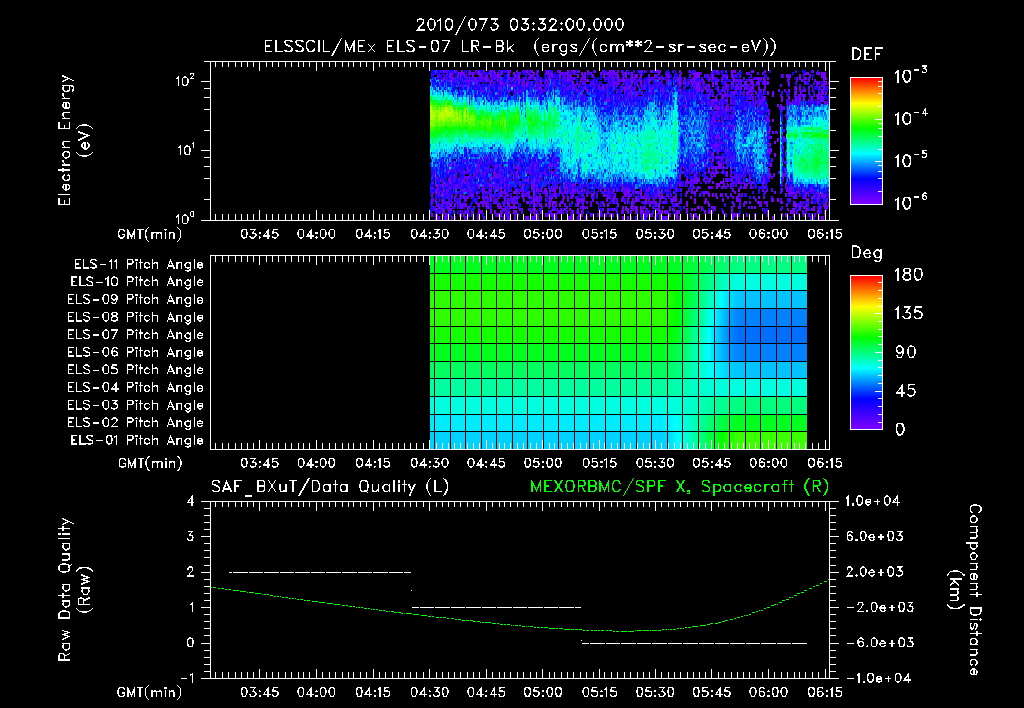Viewport: 1024px width, 708px height.
Task: Pick the DEF rainbow color bar
Action: (x=866, y=141)
